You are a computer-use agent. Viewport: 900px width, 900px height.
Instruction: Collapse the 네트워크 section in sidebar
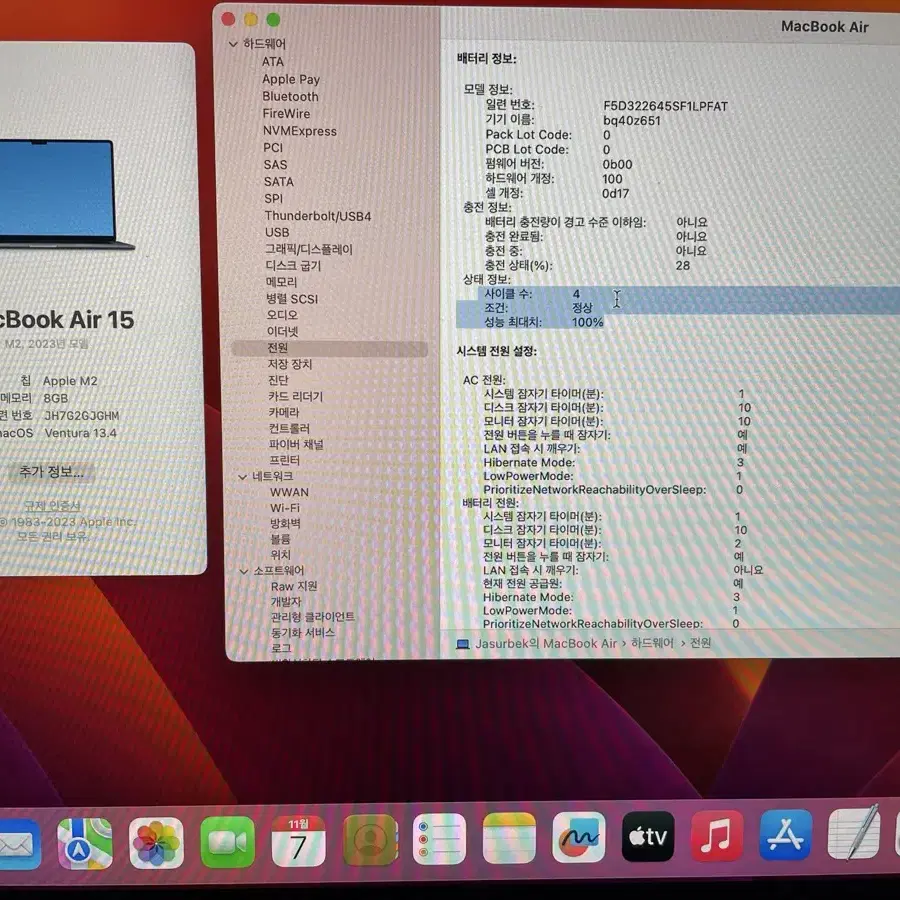(242, 476)
